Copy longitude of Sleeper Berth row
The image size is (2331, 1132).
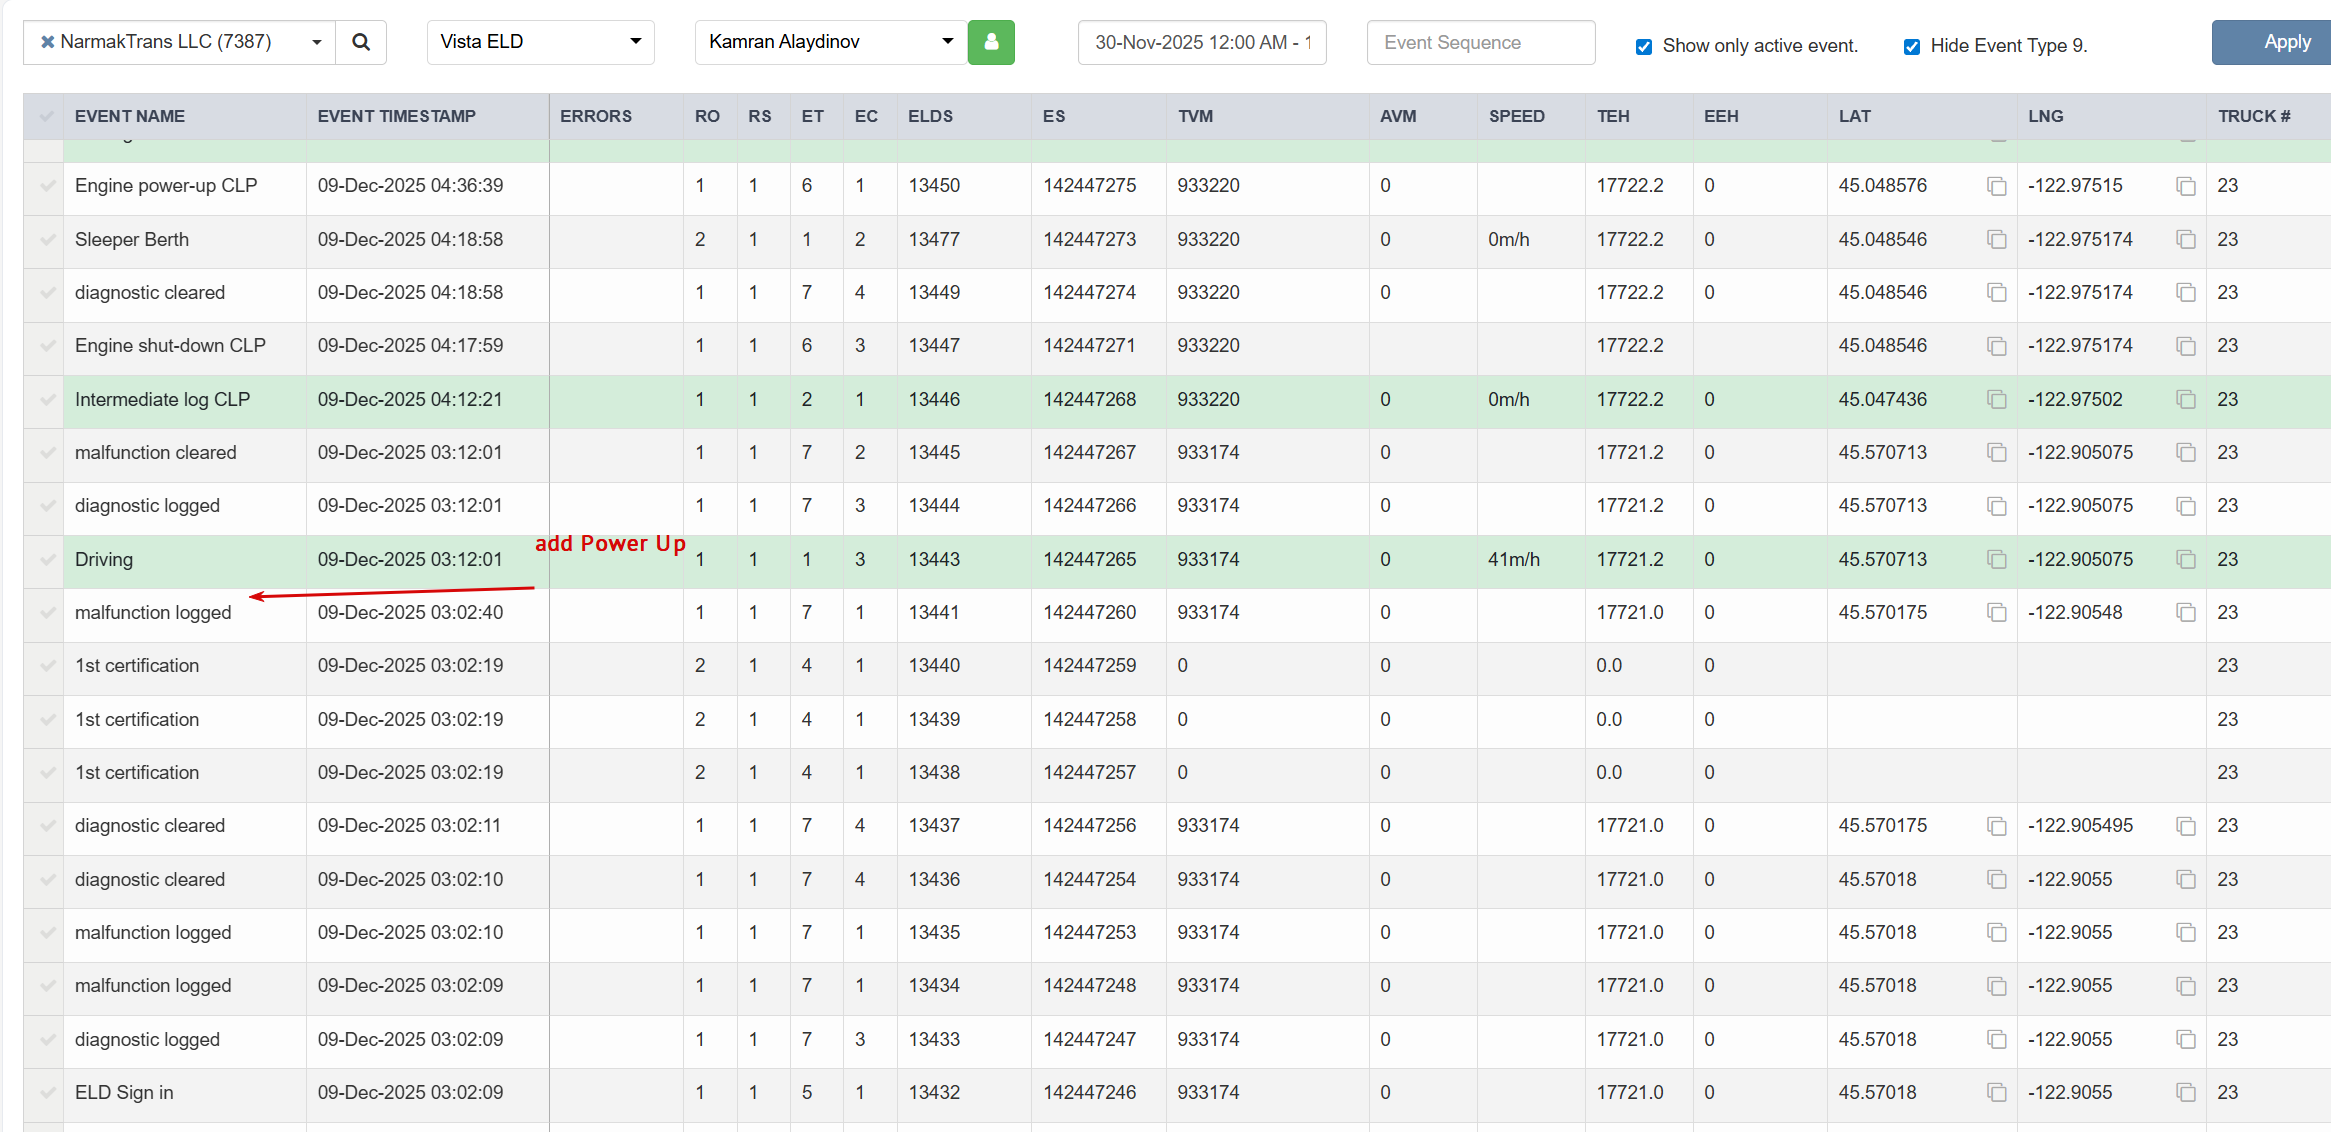coord(2186,240)
